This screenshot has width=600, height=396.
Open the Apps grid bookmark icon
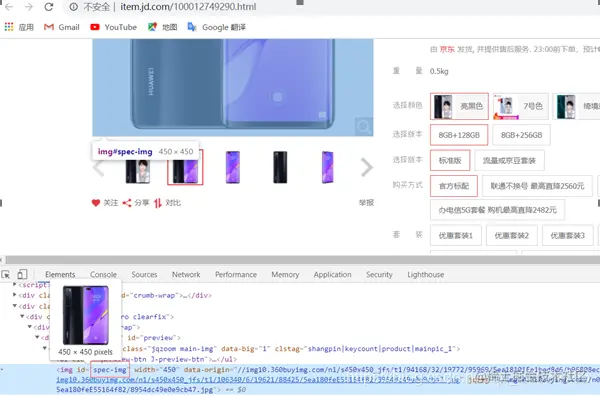(x=9, y=27)
